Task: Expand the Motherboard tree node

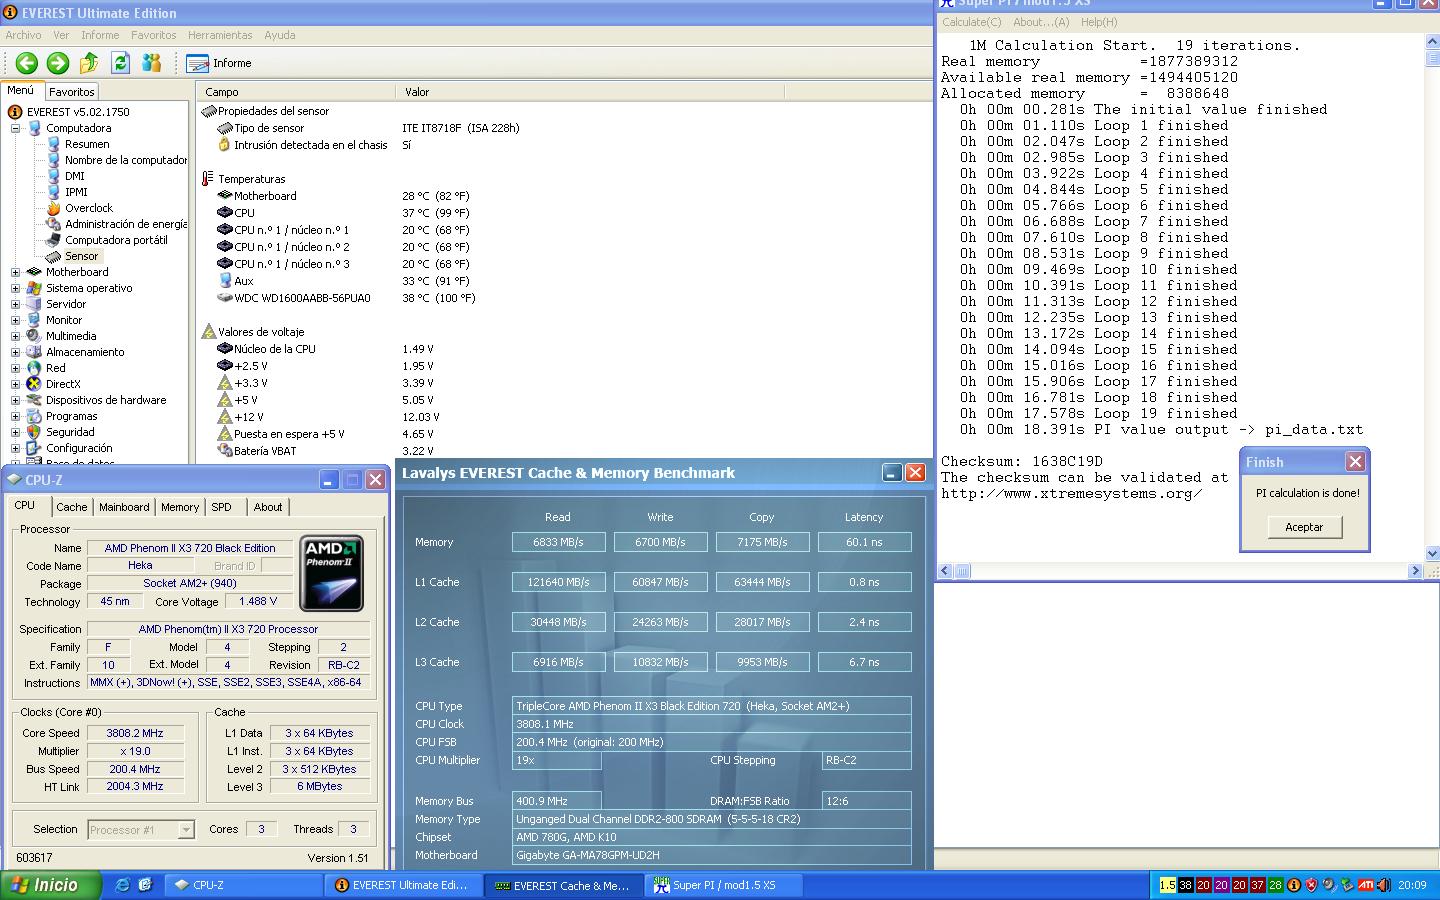Action: click(15, 272)
